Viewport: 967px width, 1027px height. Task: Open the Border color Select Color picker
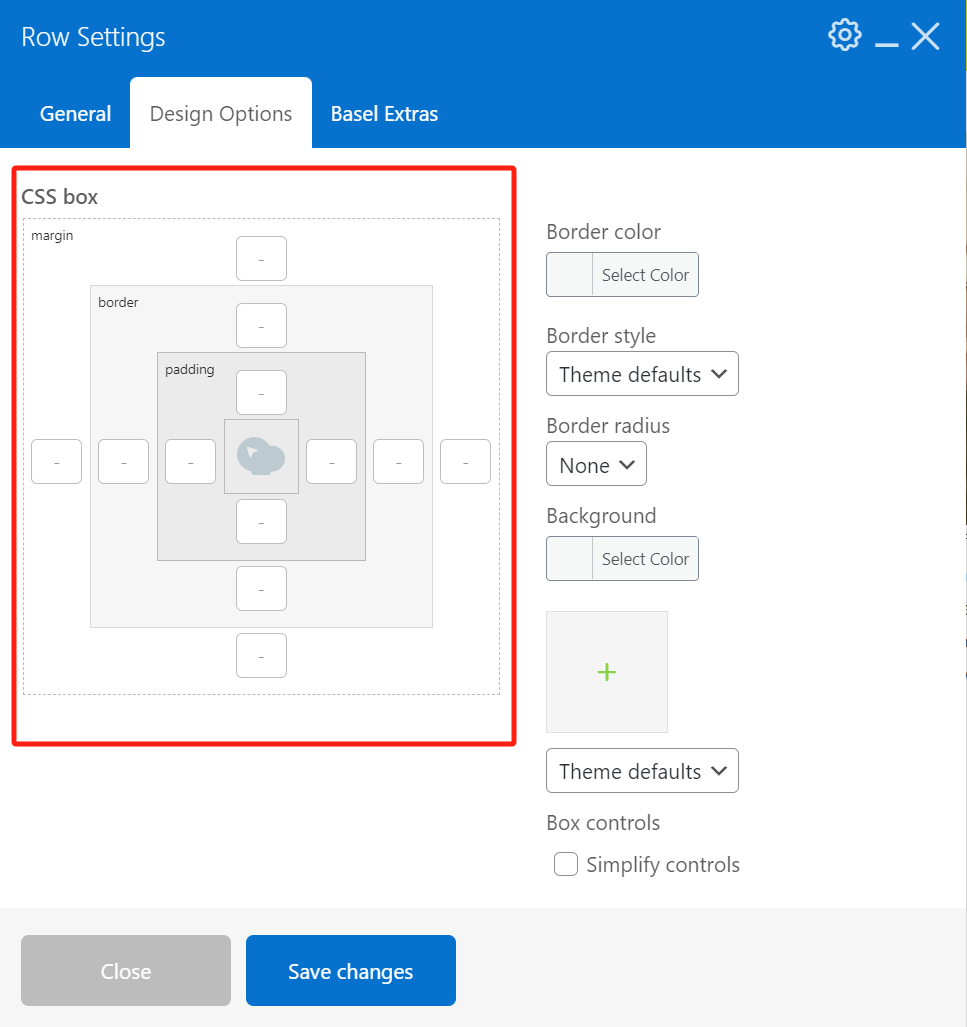pos(622,275)
